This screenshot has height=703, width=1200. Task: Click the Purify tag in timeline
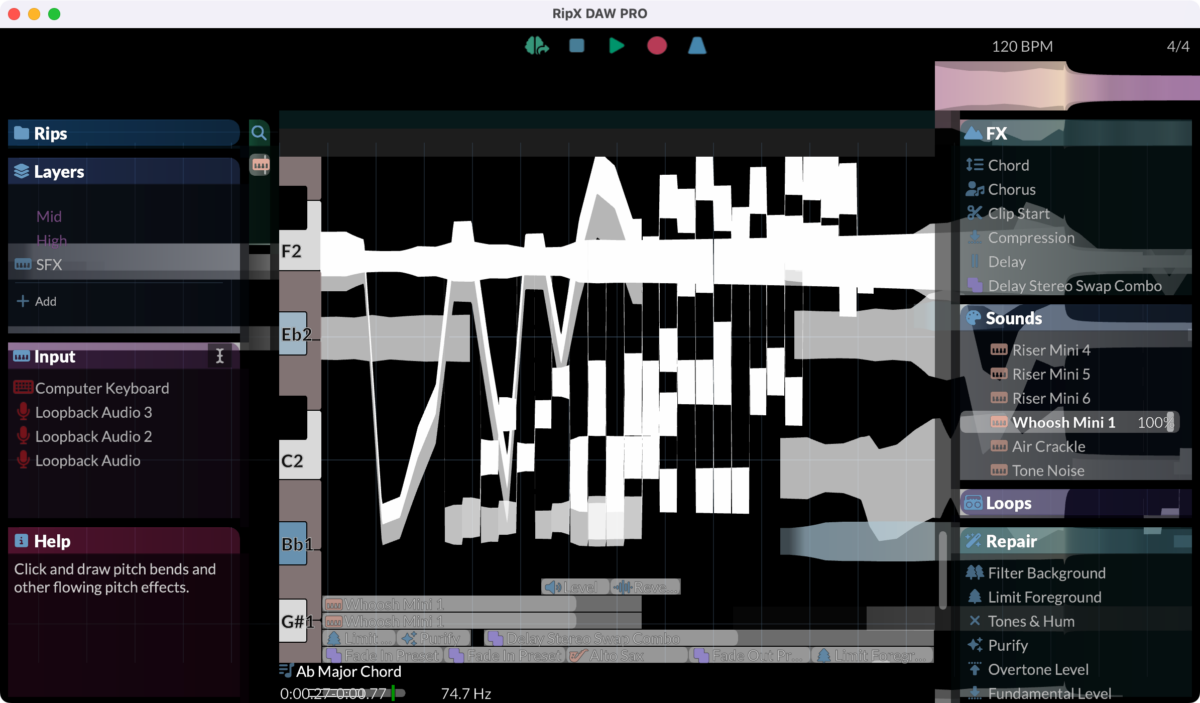(434, 638)
